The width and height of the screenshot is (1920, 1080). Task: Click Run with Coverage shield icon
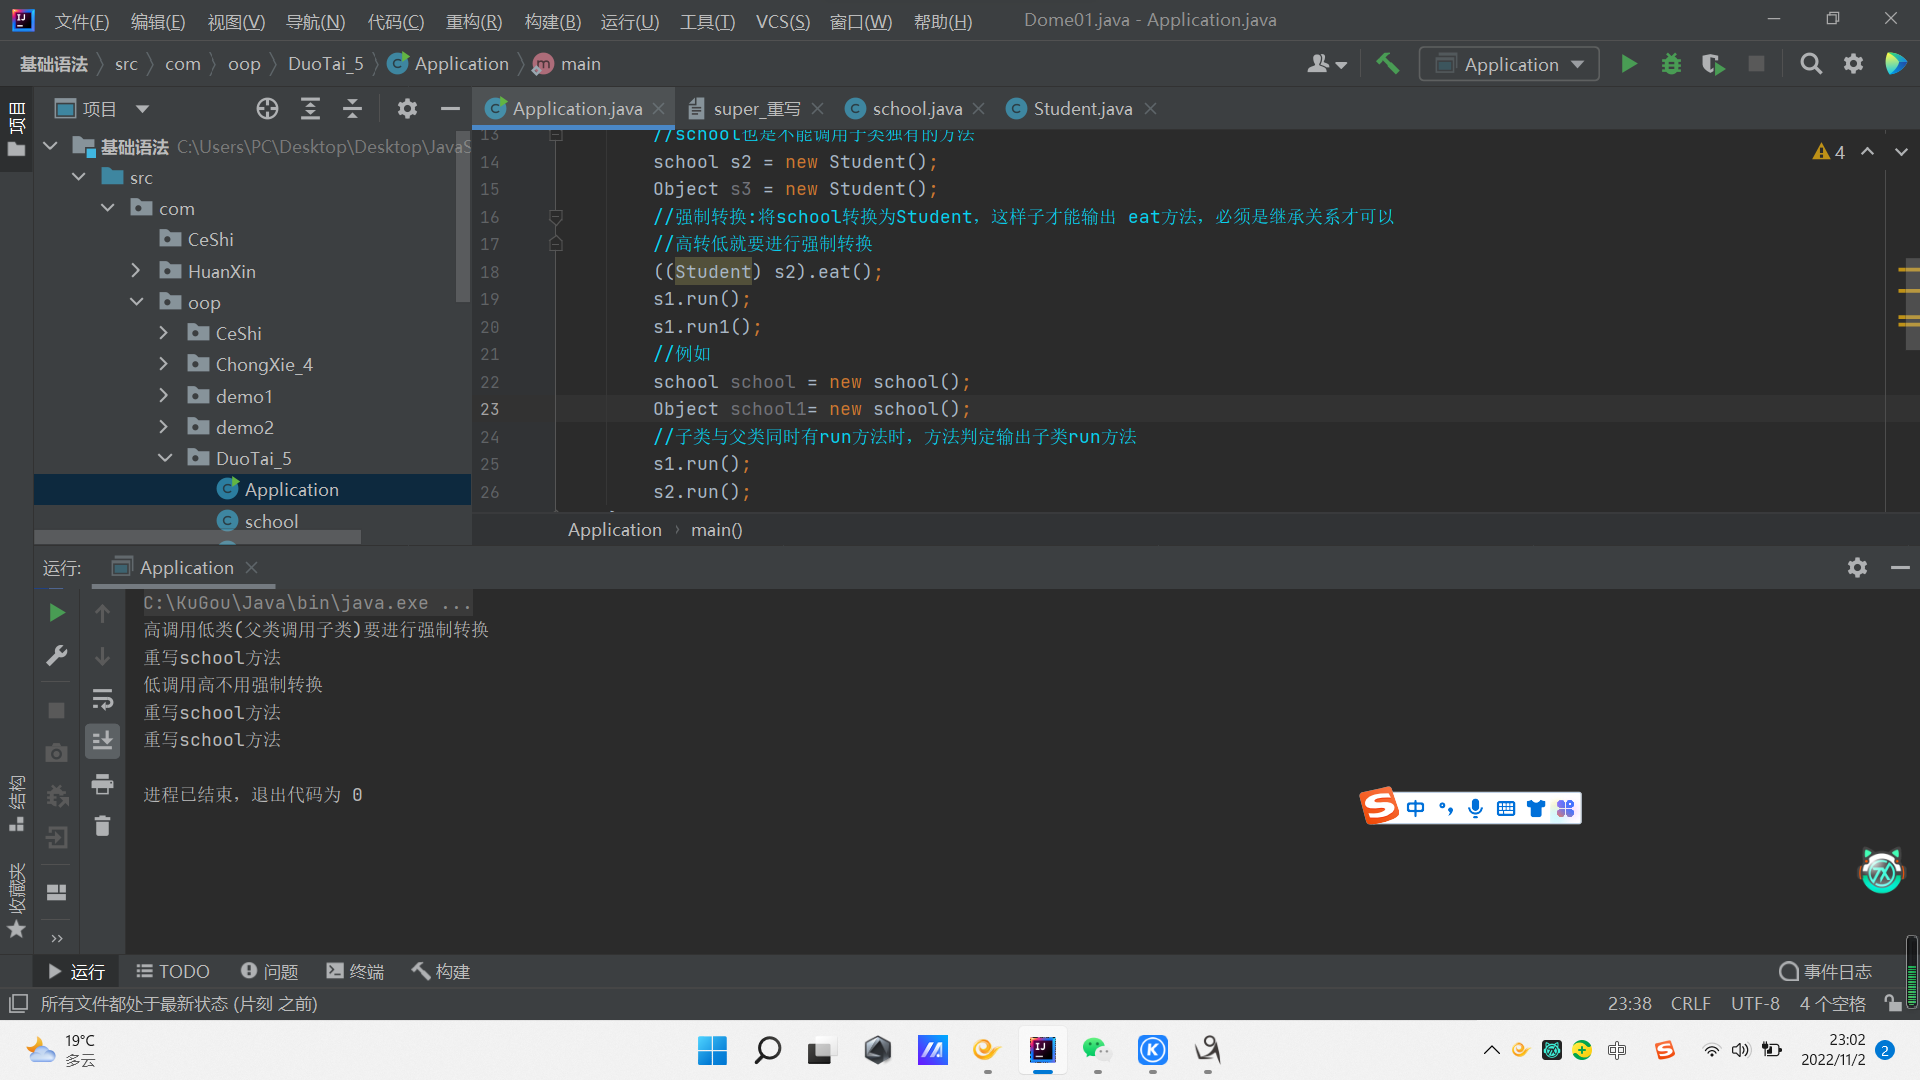tap(1713, 64)
